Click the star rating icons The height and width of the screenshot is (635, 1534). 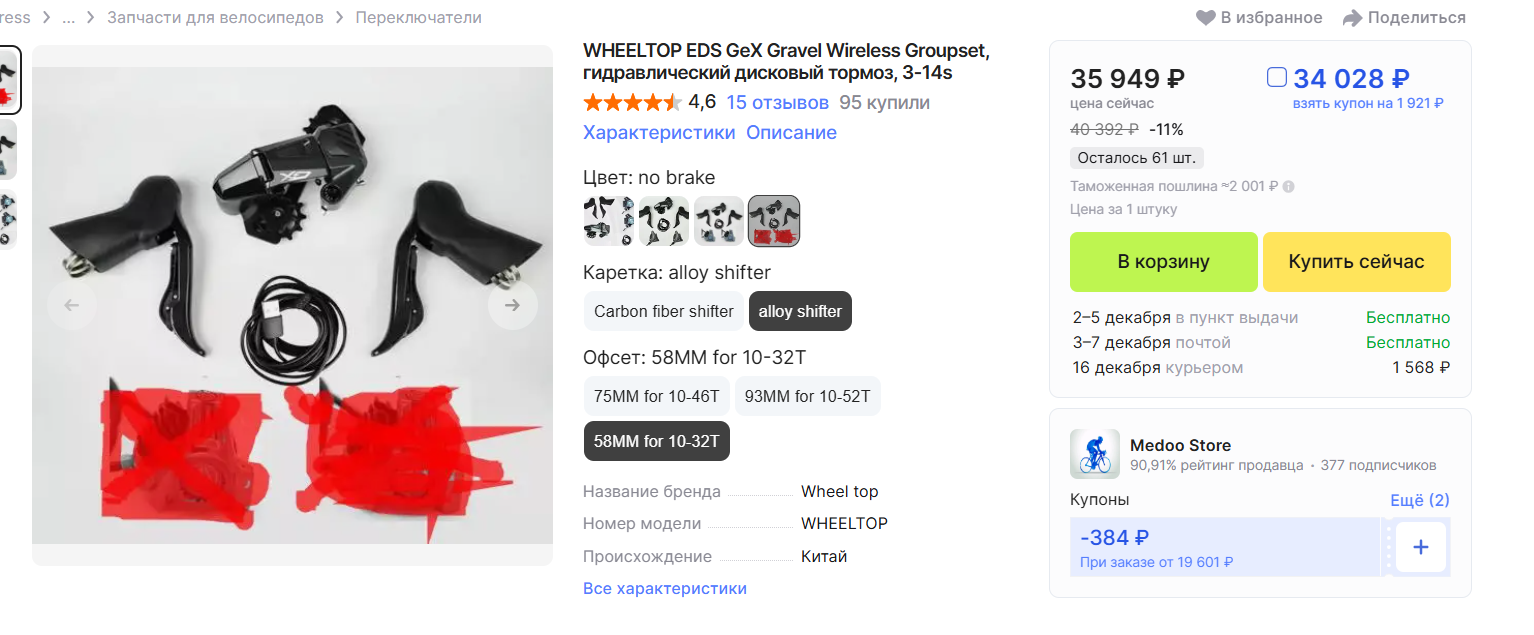click(632, 102)
